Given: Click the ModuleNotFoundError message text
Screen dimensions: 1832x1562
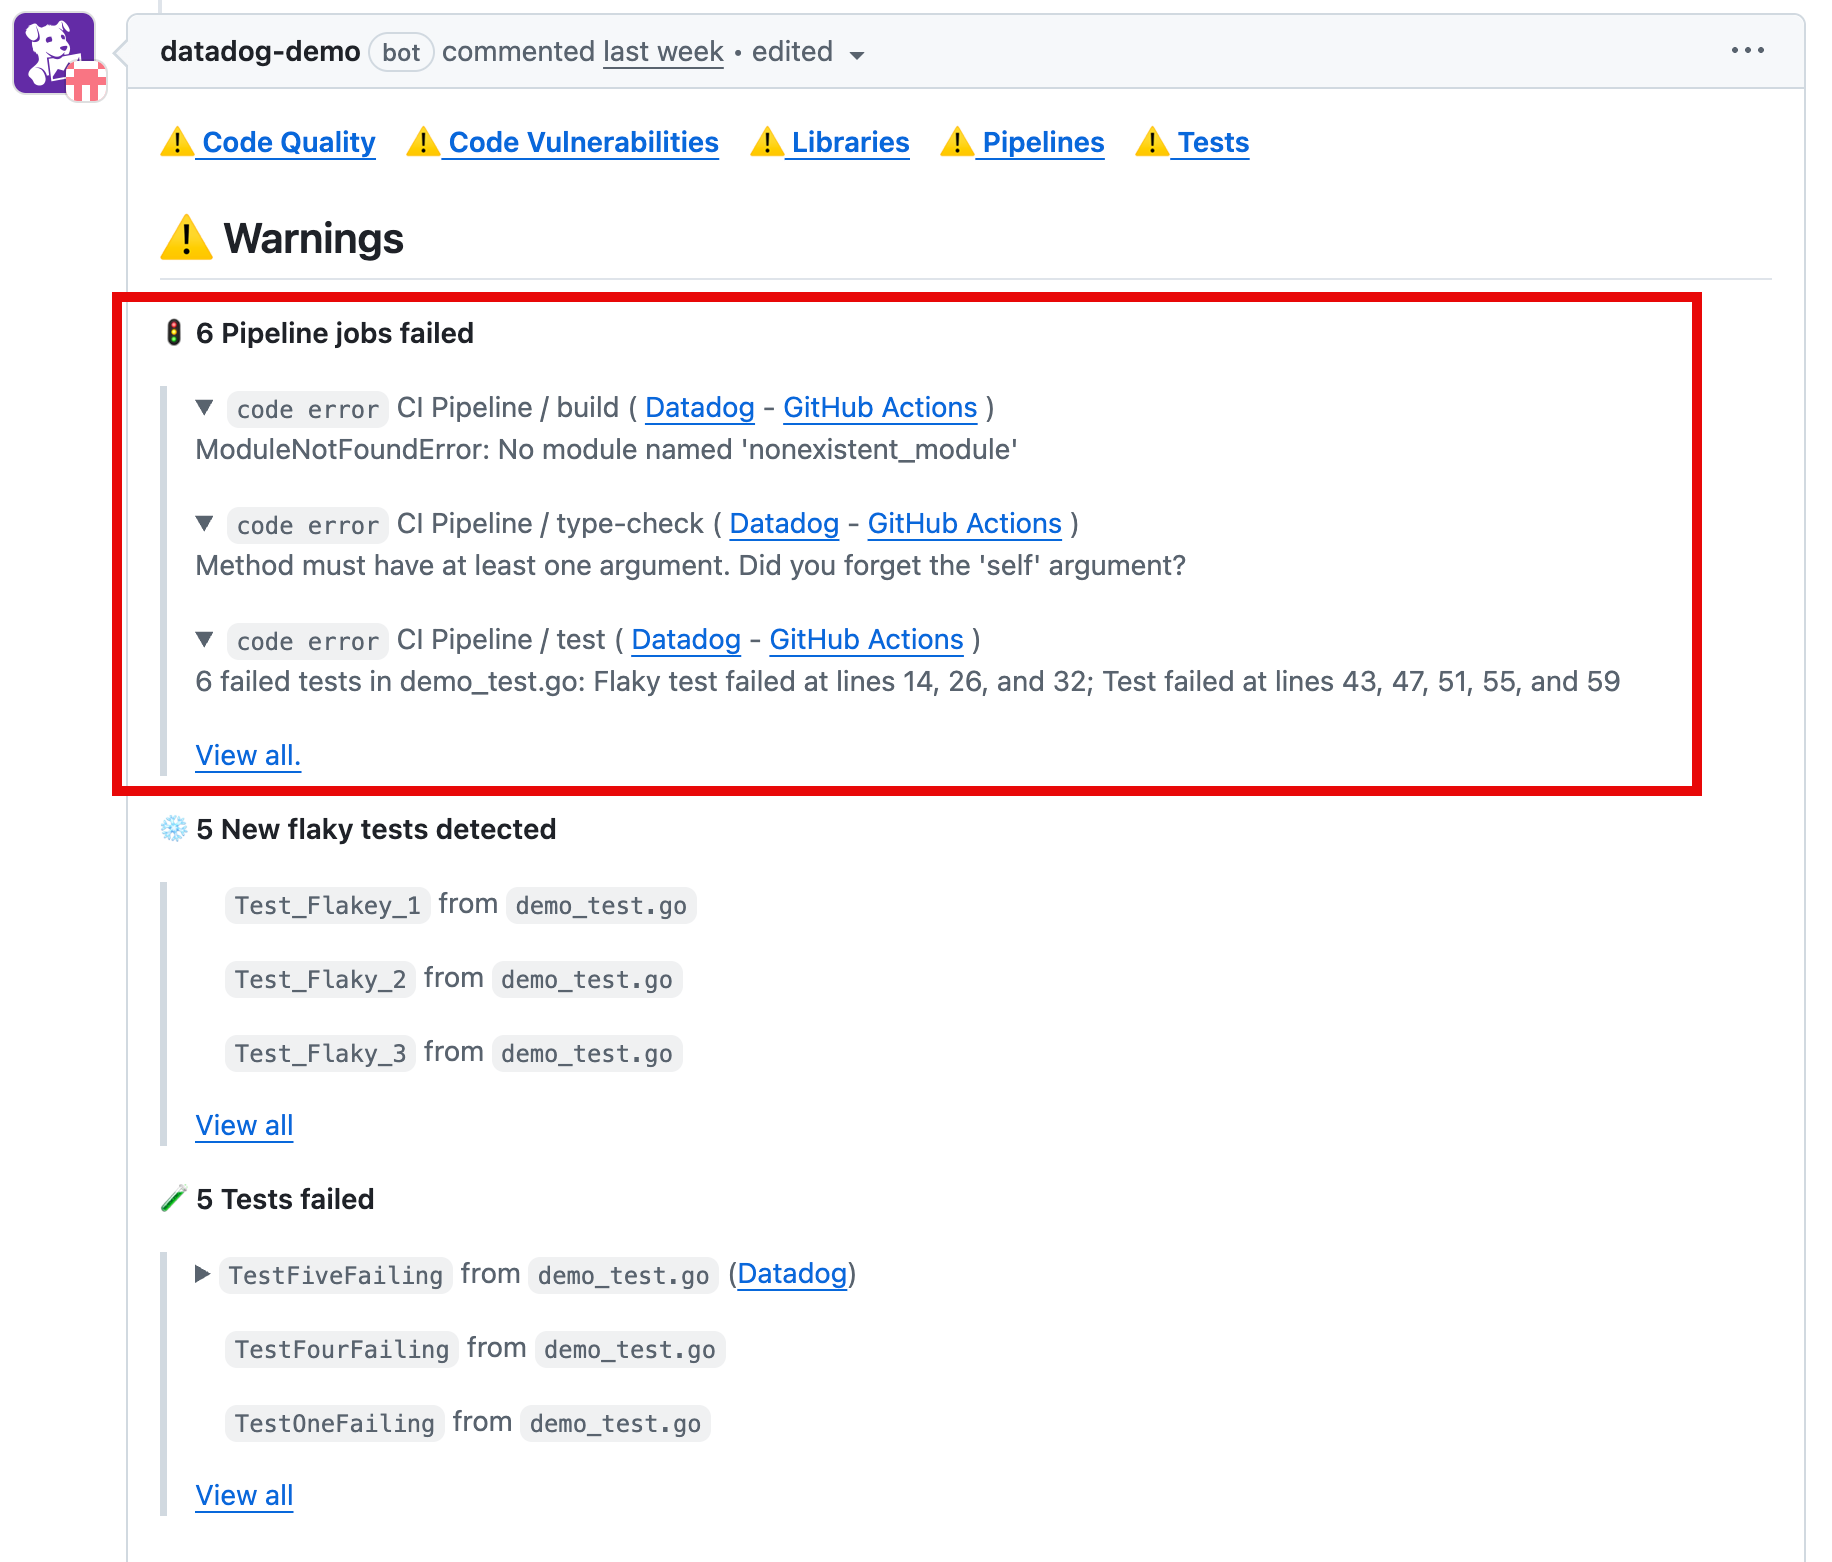Looking at the screenshot, I should (607, 449).
